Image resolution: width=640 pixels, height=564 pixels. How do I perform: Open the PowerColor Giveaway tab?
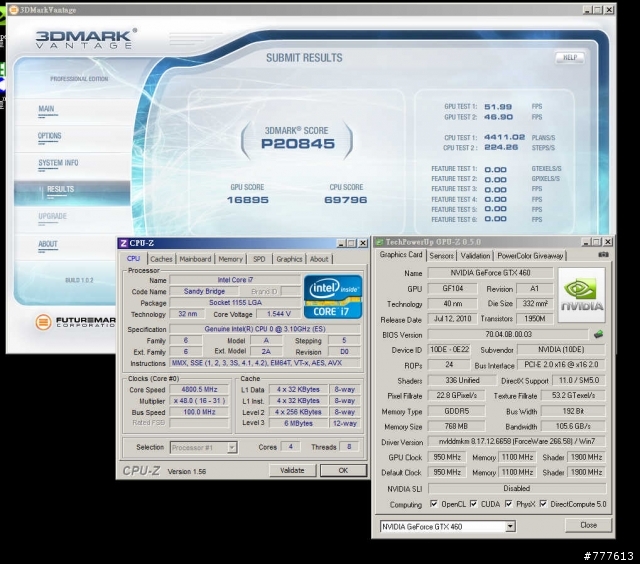tap(530, 256)
